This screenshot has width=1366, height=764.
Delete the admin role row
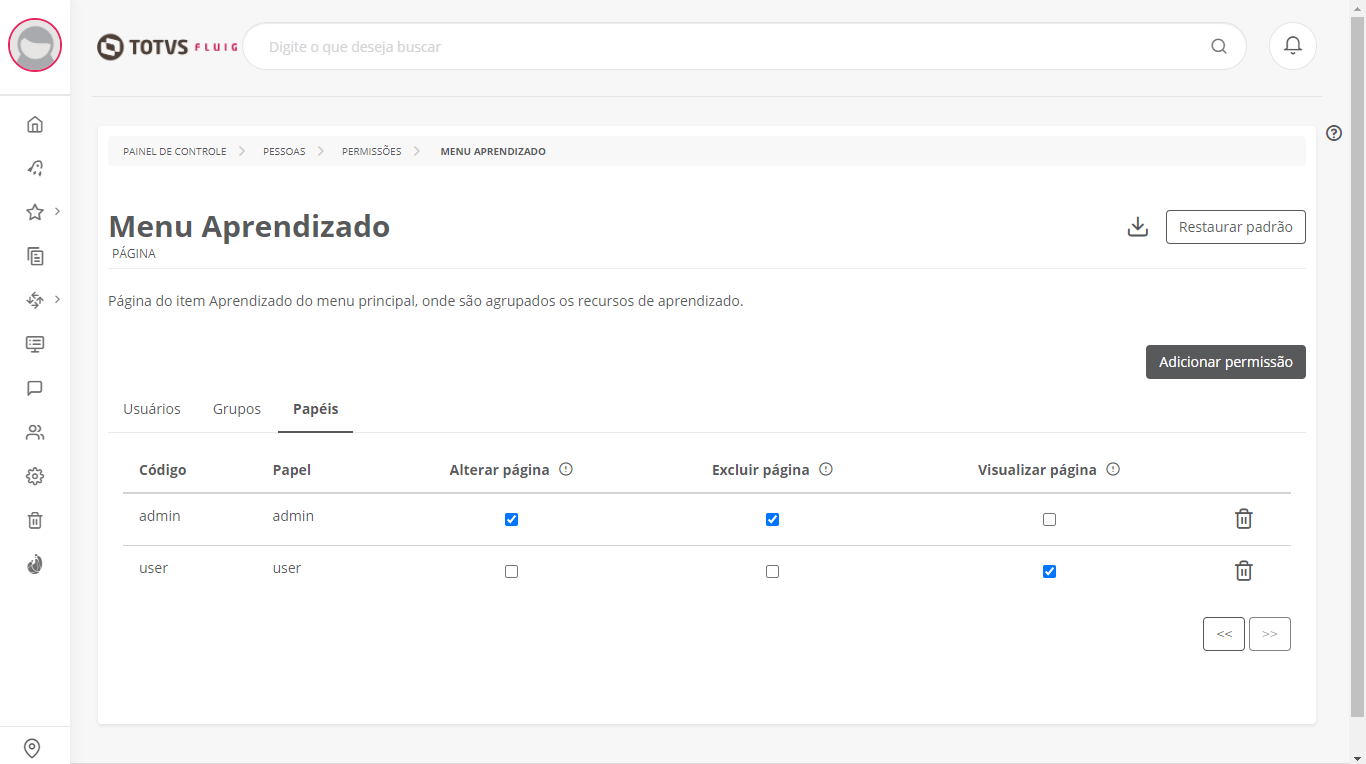(x=1243, y=519)
